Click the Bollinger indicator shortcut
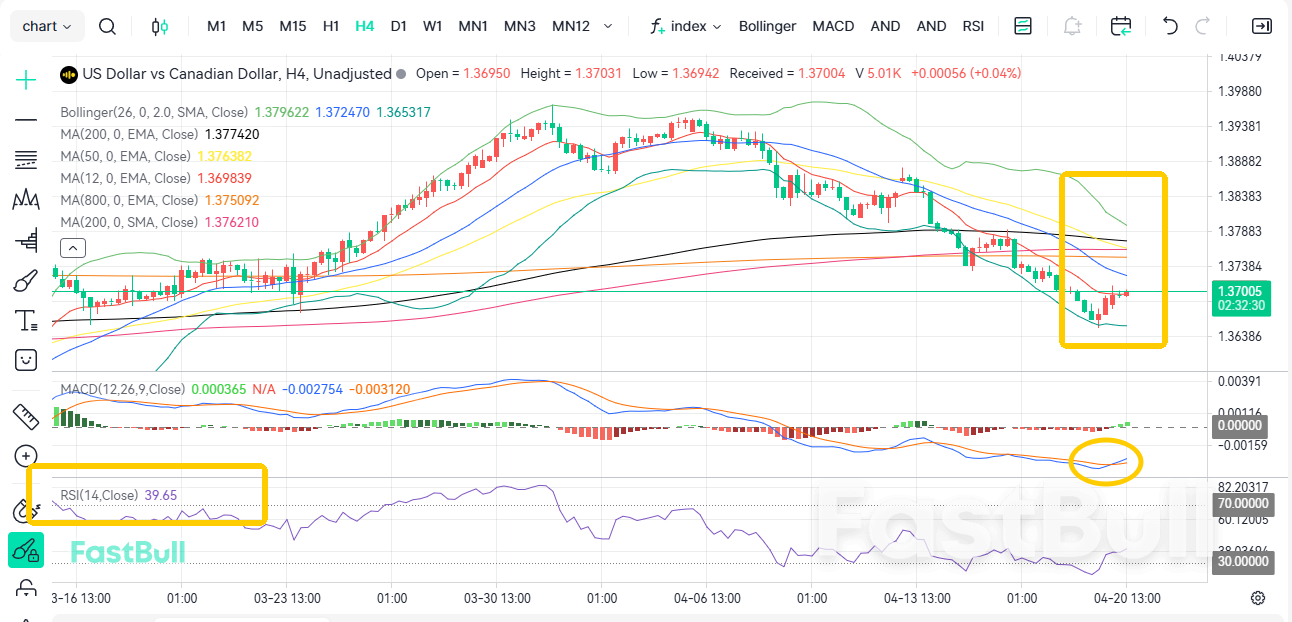 click(x=767, y=26)
